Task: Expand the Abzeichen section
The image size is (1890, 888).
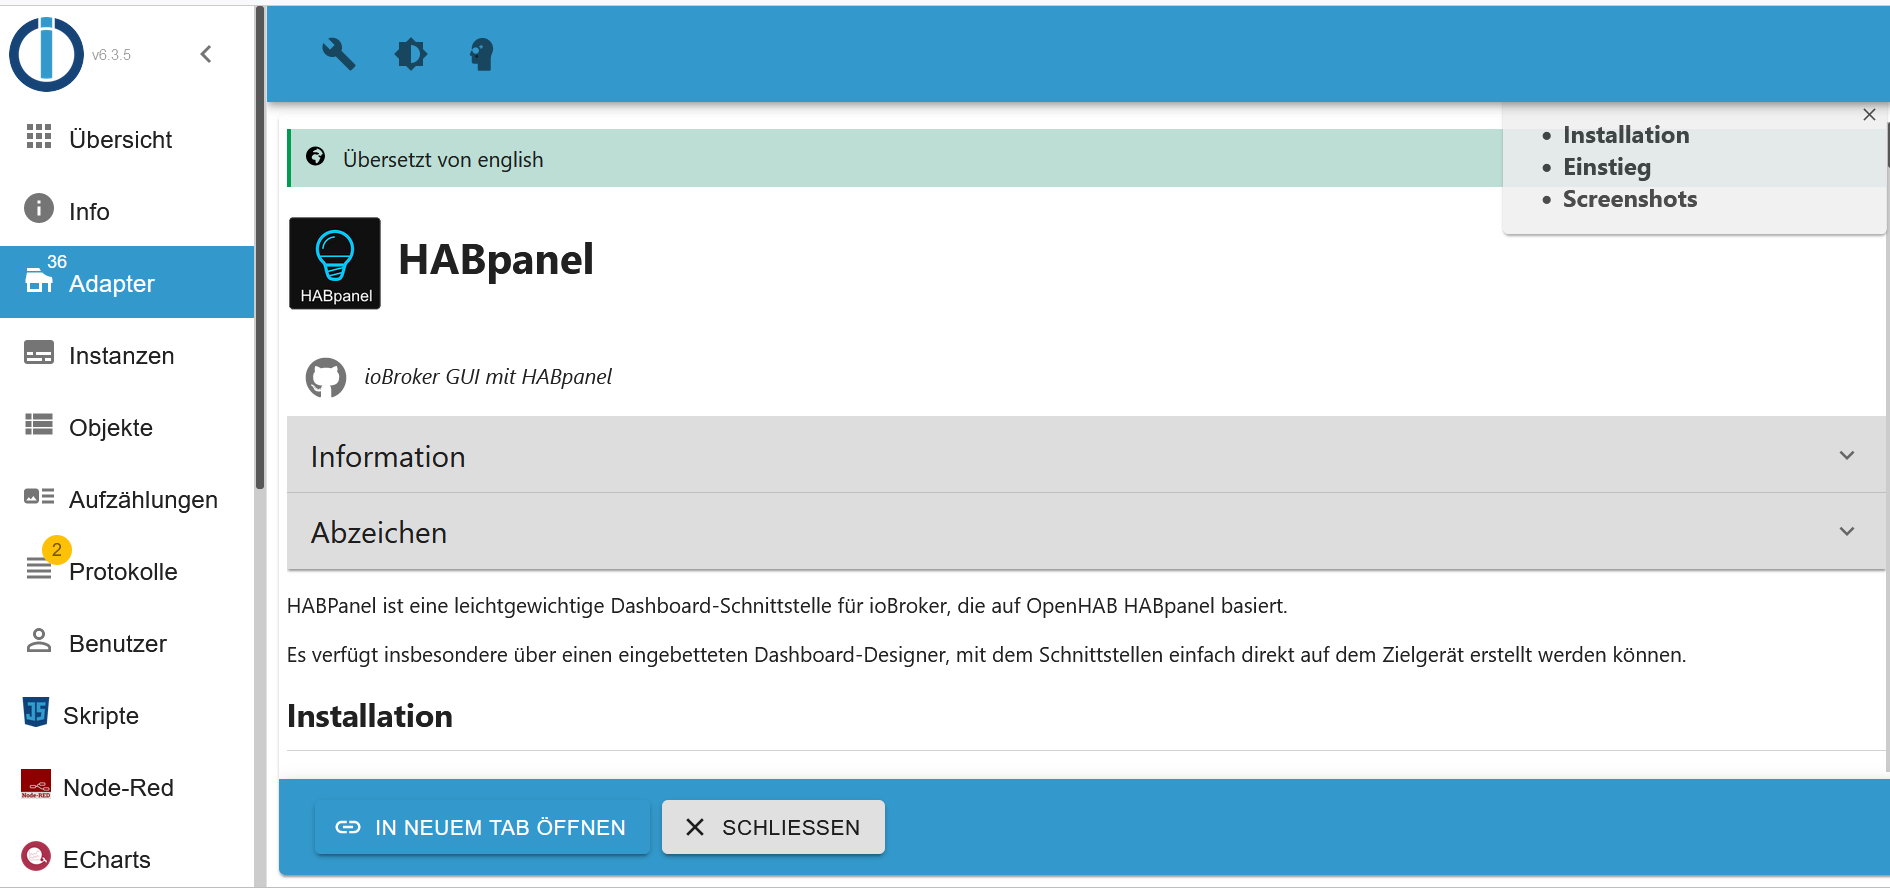Action: click(x=1085, y=532)
